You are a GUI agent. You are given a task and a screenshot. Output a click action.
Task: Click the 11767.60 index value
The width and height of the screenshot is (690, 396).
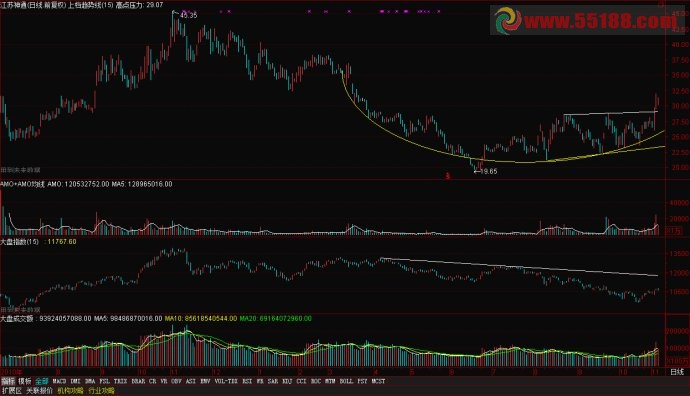62,242
